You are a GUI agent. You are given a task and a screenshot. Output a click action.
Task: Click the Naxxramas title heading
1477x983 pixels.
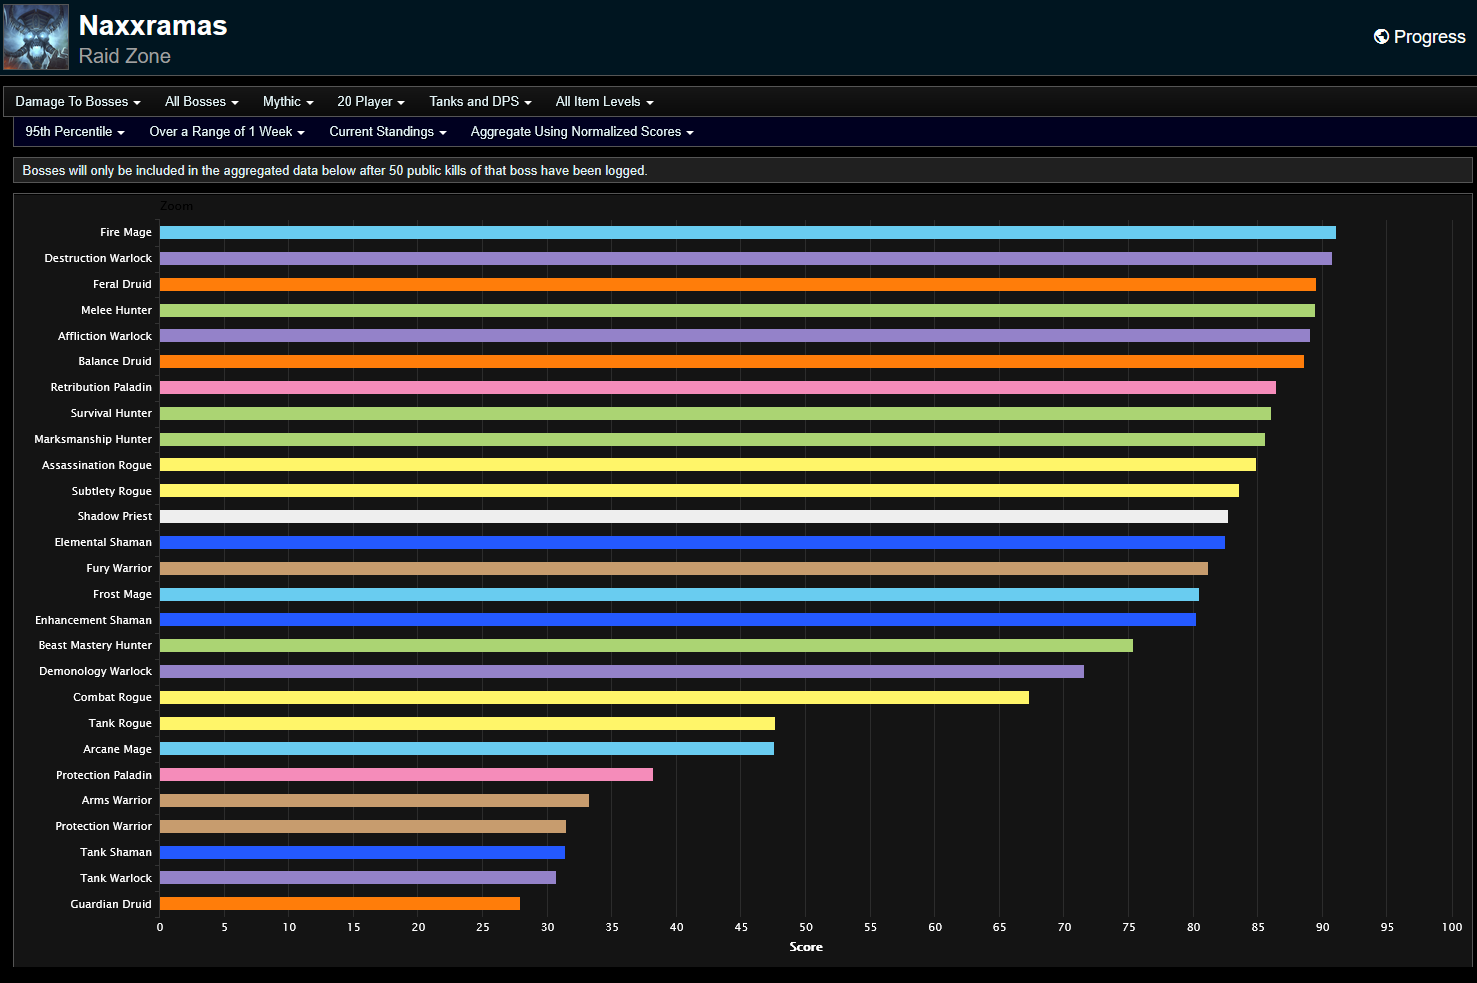click(153, 26)
